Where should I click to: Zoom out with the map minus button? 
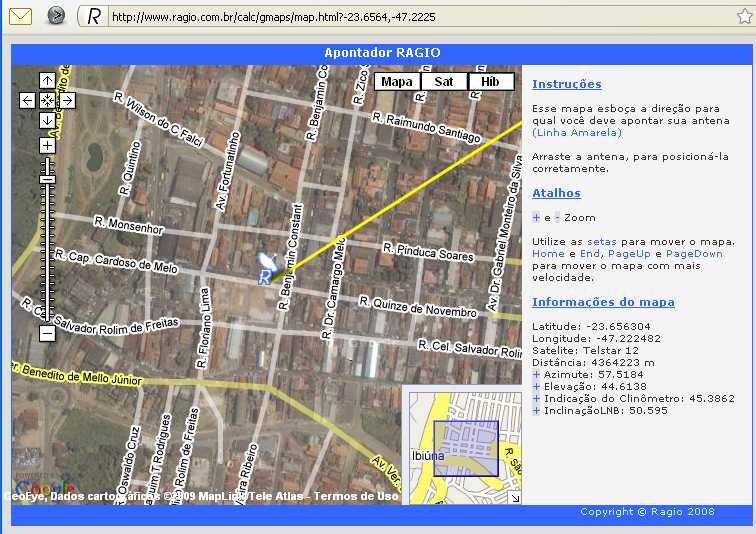(47, 333)
